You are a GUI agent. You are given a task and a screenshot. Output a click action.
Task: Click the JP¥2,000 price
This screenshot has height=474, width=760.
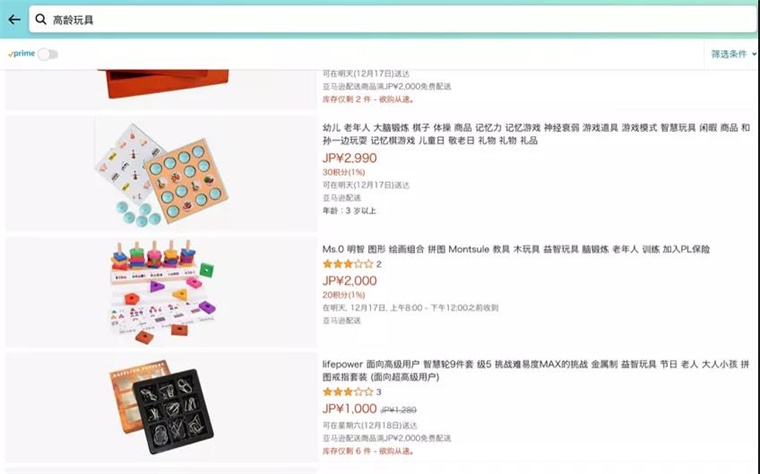[349, 281]
